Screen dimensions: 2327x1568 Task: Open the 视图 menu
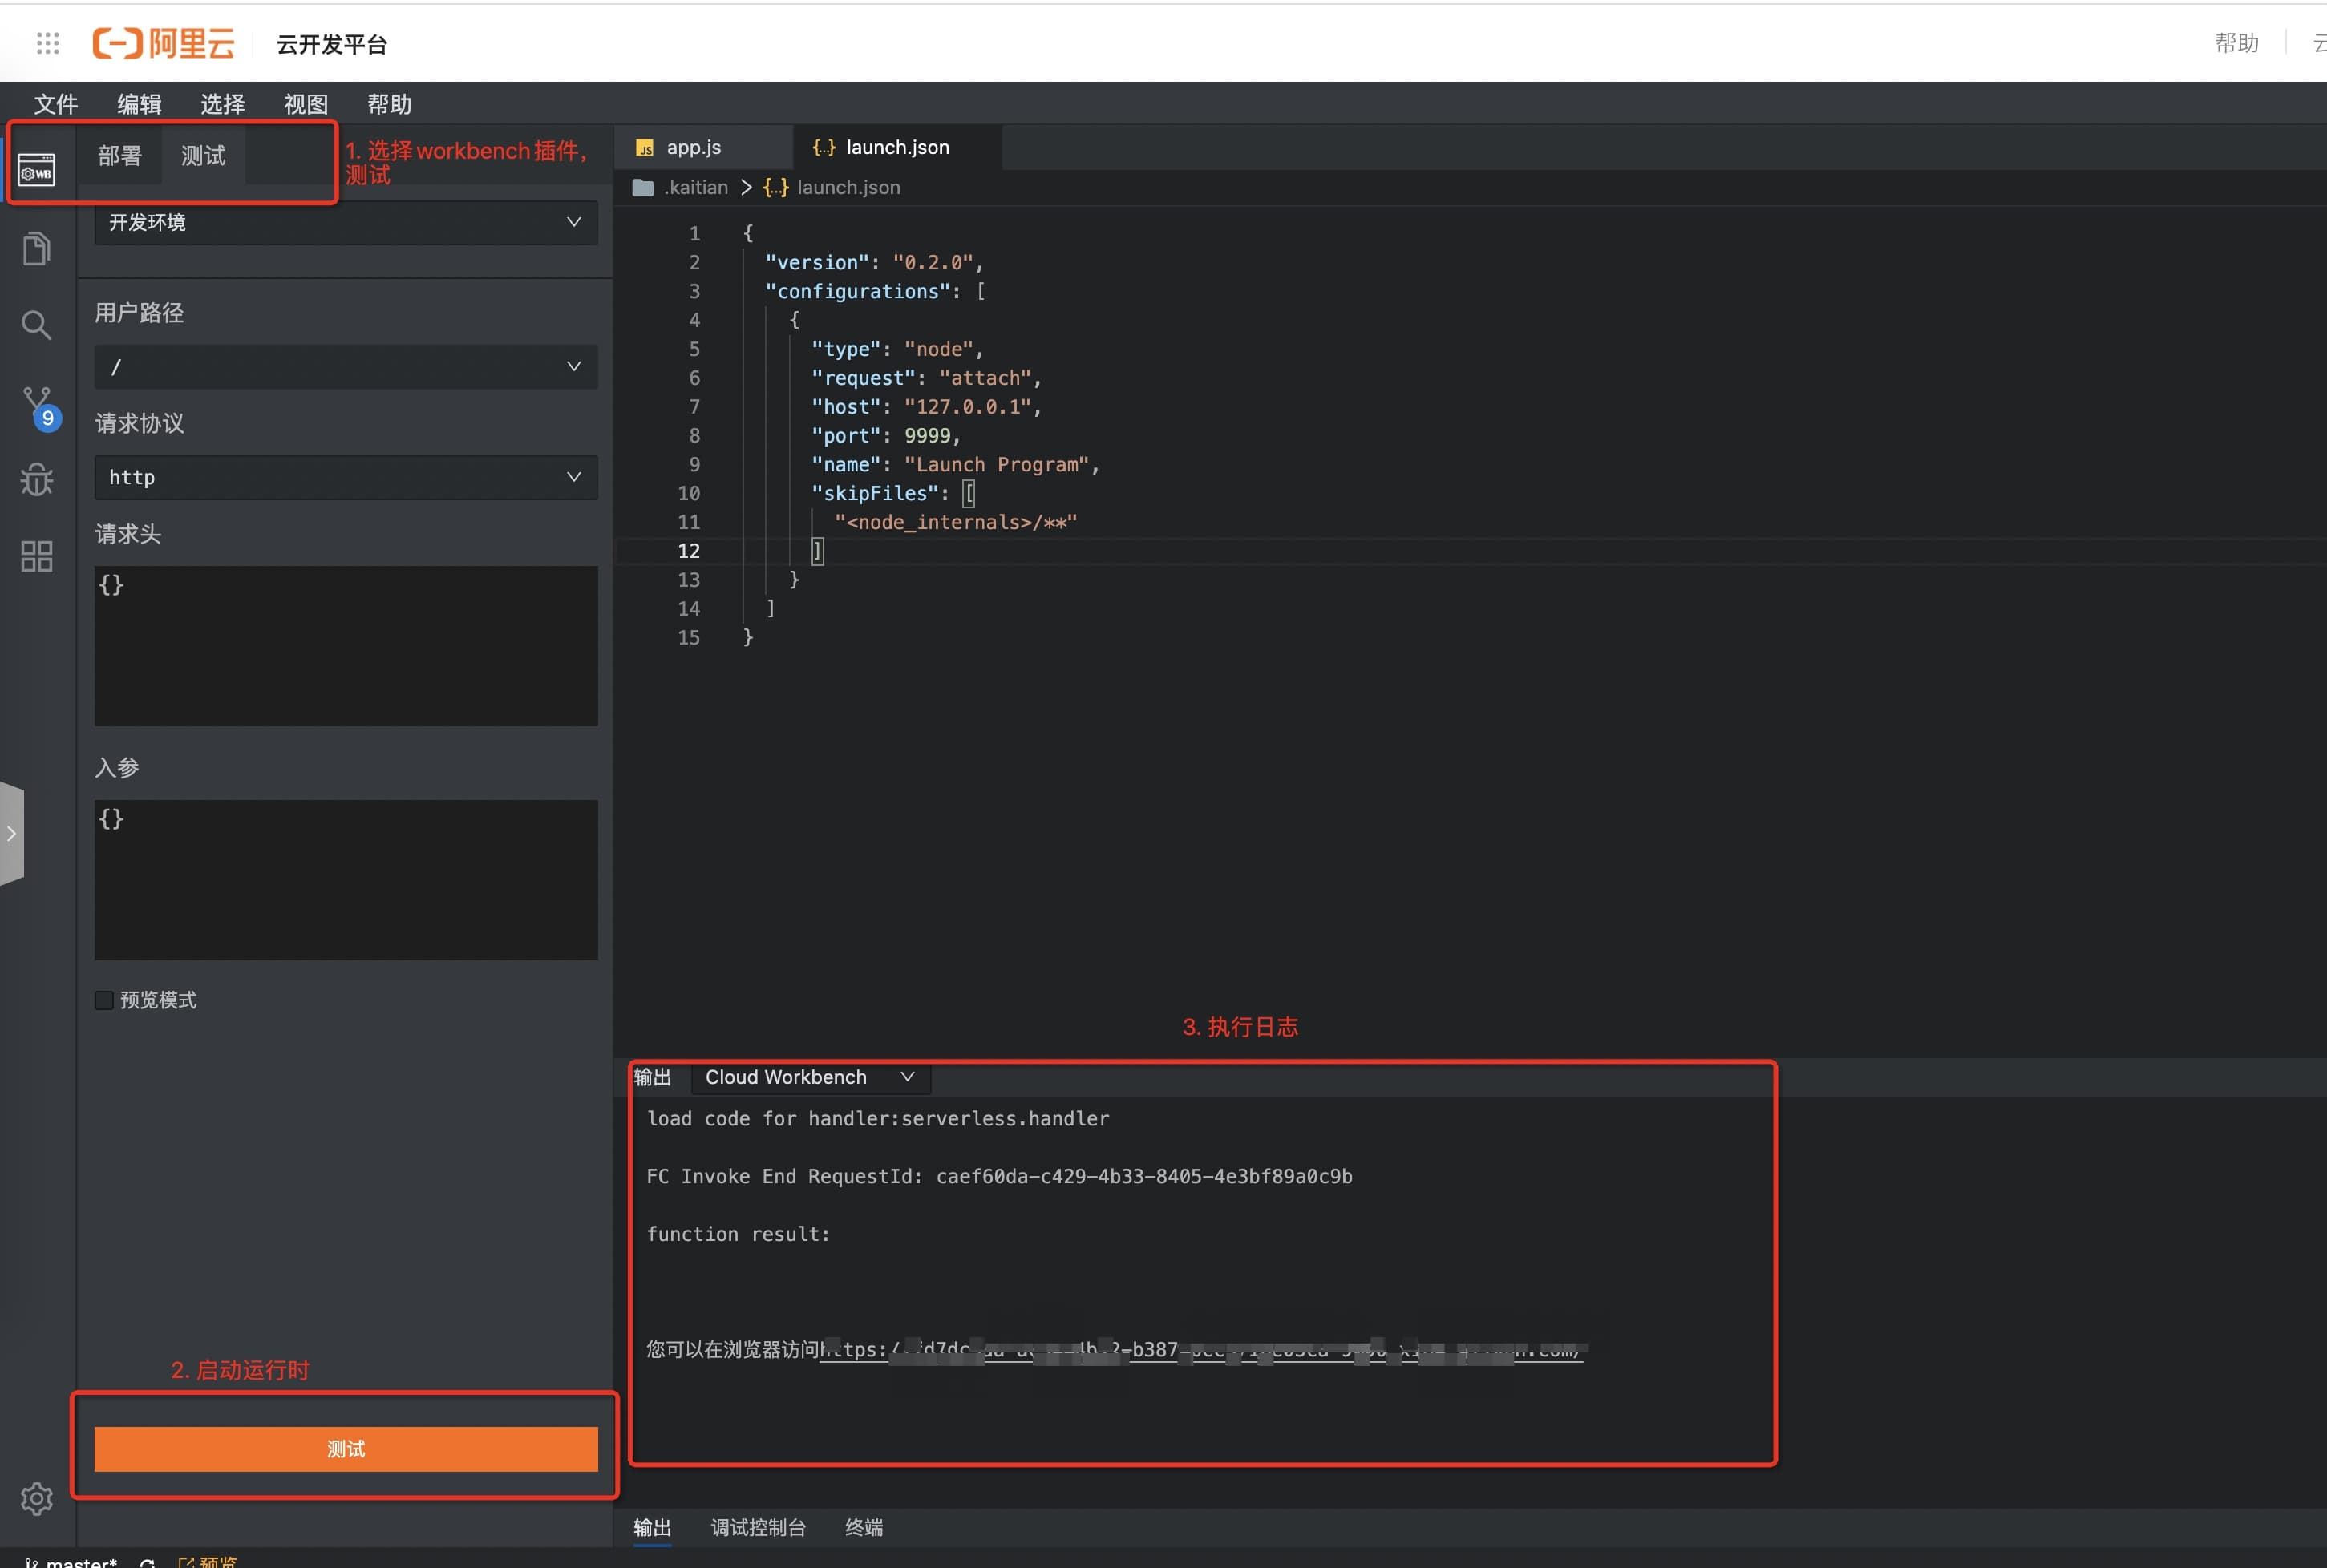point(306,104)
